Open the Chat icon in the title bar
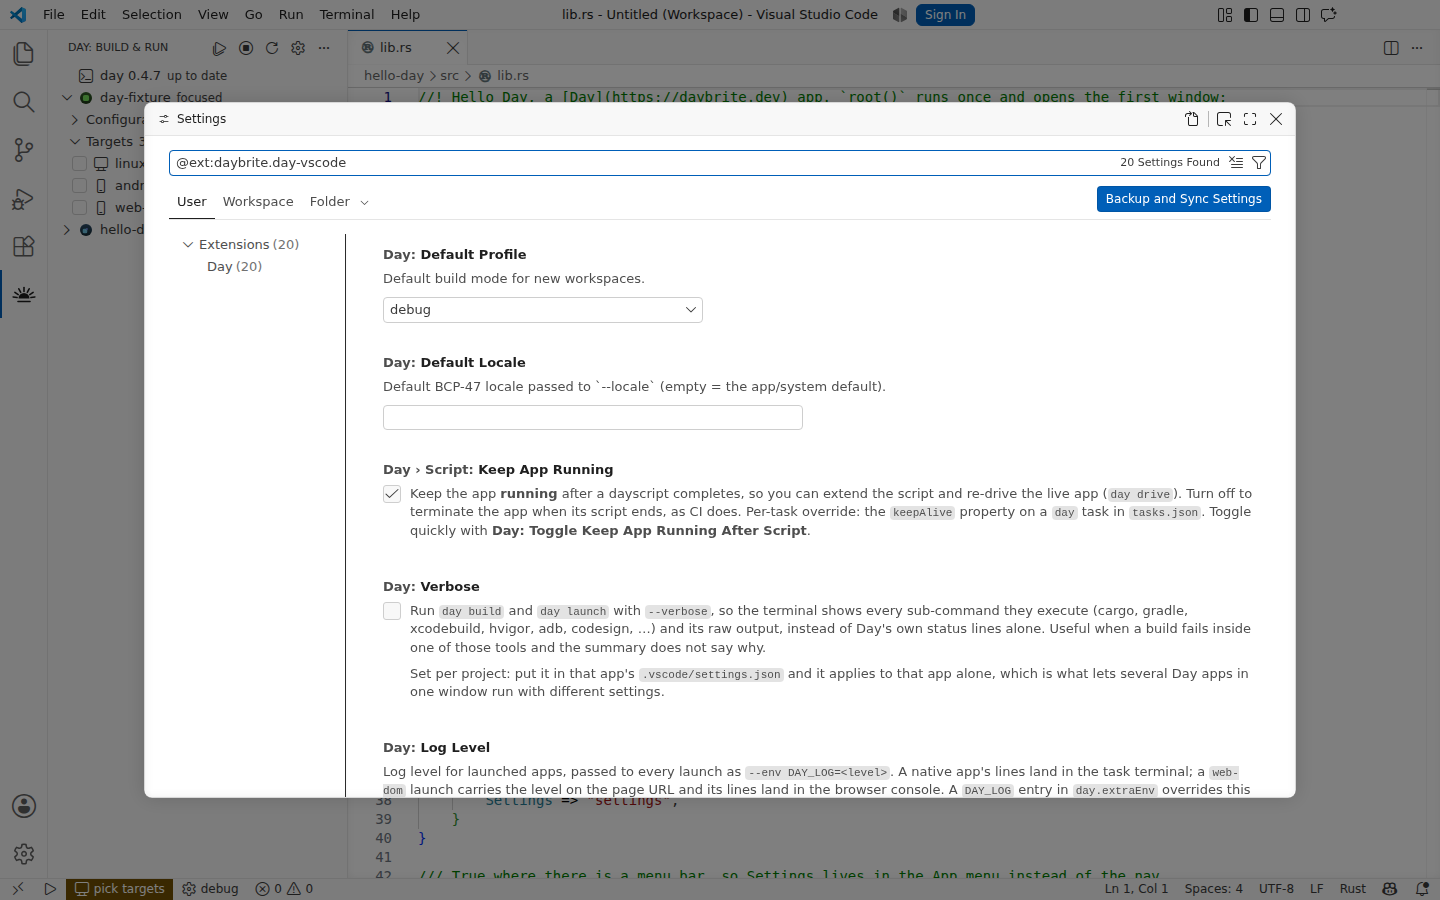Viewport: 1440px width, 900px height. (x=1329, y=15)
